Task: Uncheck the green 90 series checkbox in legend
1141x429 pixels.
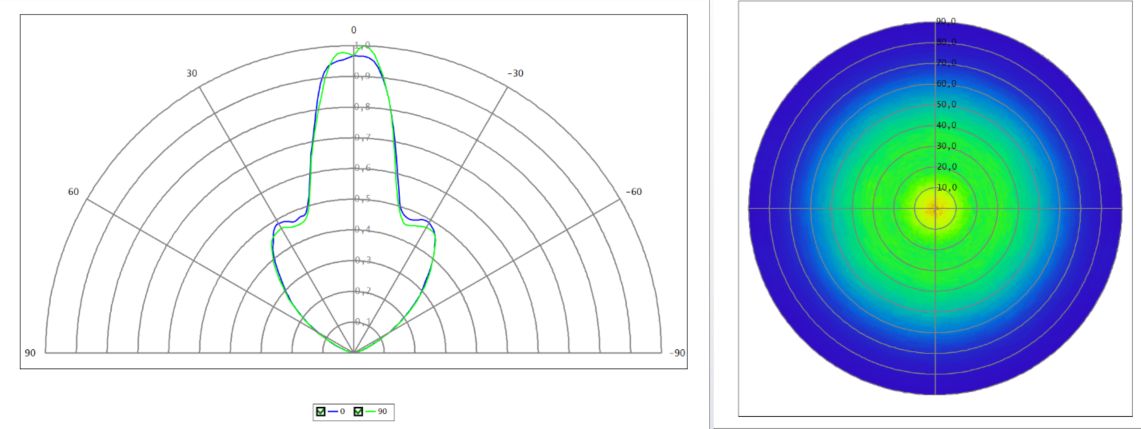Action: (x=359, y=412)
